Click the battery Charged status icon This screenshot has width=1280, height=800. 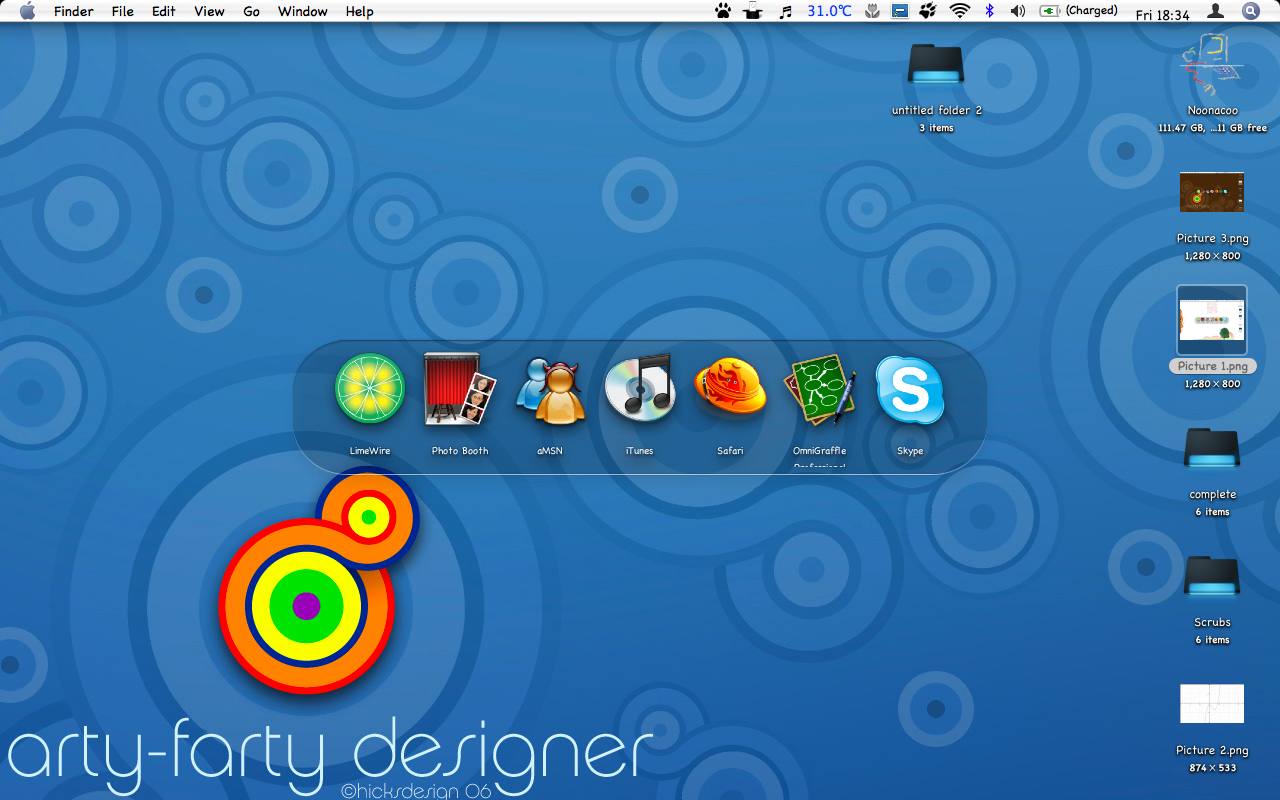tap(1079, 11)
